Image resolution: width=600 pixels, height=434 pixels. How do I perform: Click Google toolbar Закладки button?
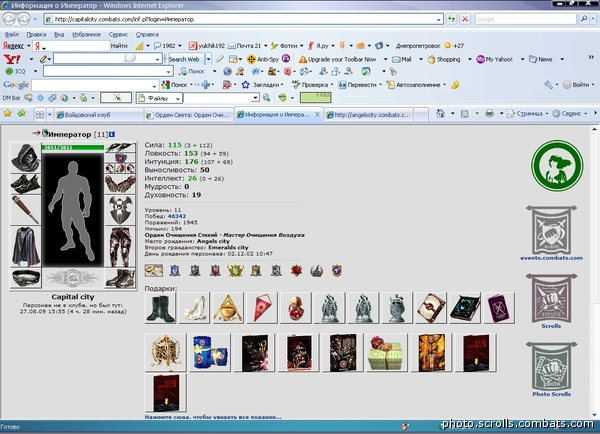[261, 85]
